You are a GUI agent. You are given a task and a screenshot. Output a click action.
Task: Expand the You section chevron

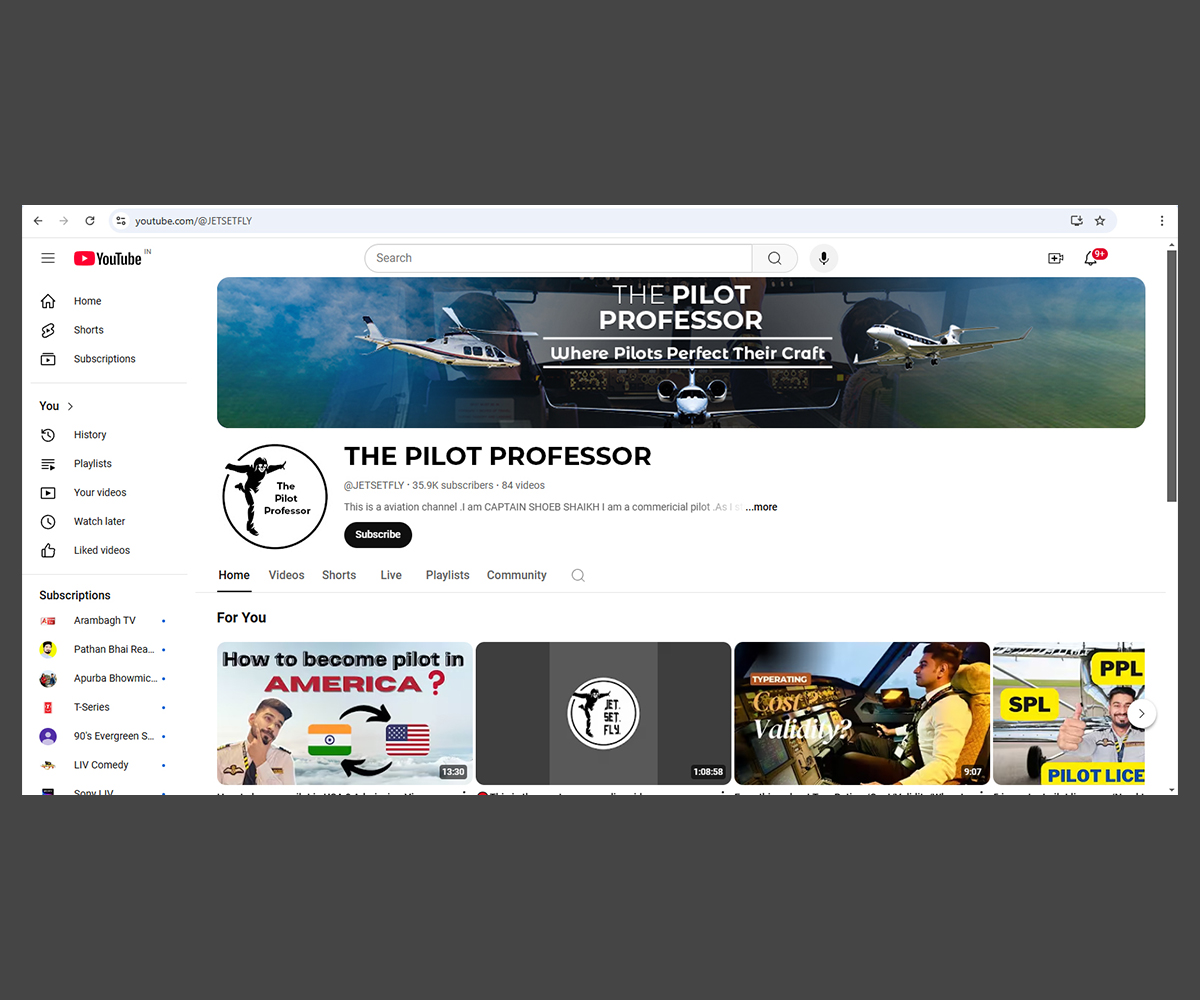70,406
